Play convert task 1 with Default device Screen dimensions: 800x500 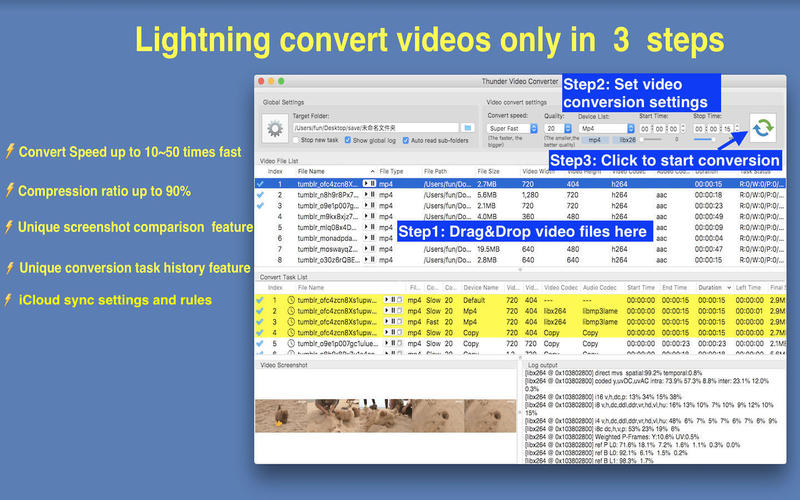click(x=386, y=300)
